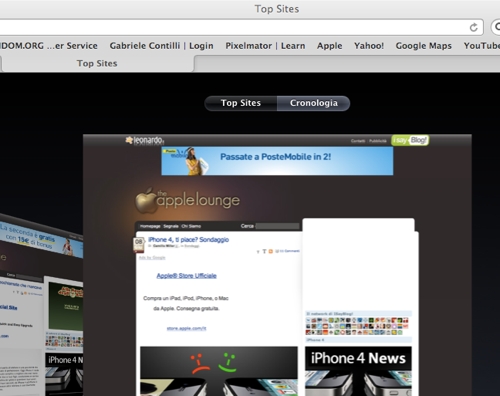Click the golden Apple Lounge logo
500x396 pixels.
point(187,200)
